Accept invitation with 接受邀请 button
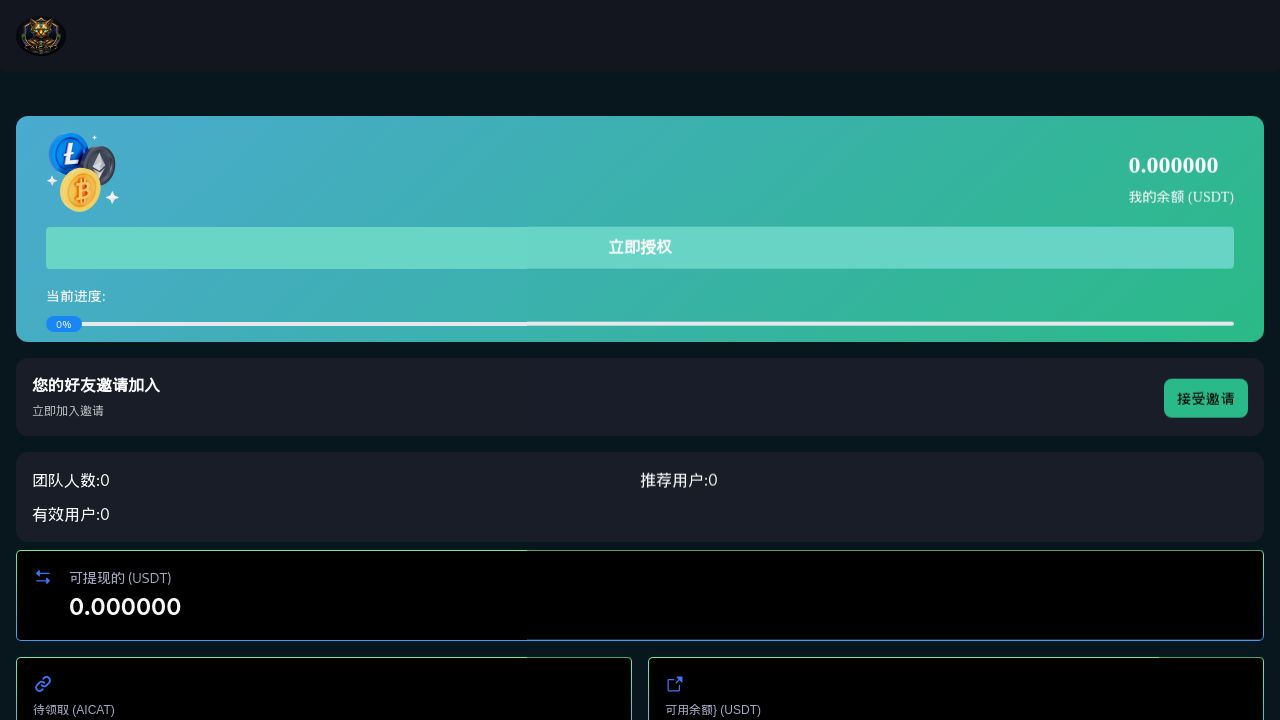This screenshot has width=1280, height=720. click(1206, 398)
